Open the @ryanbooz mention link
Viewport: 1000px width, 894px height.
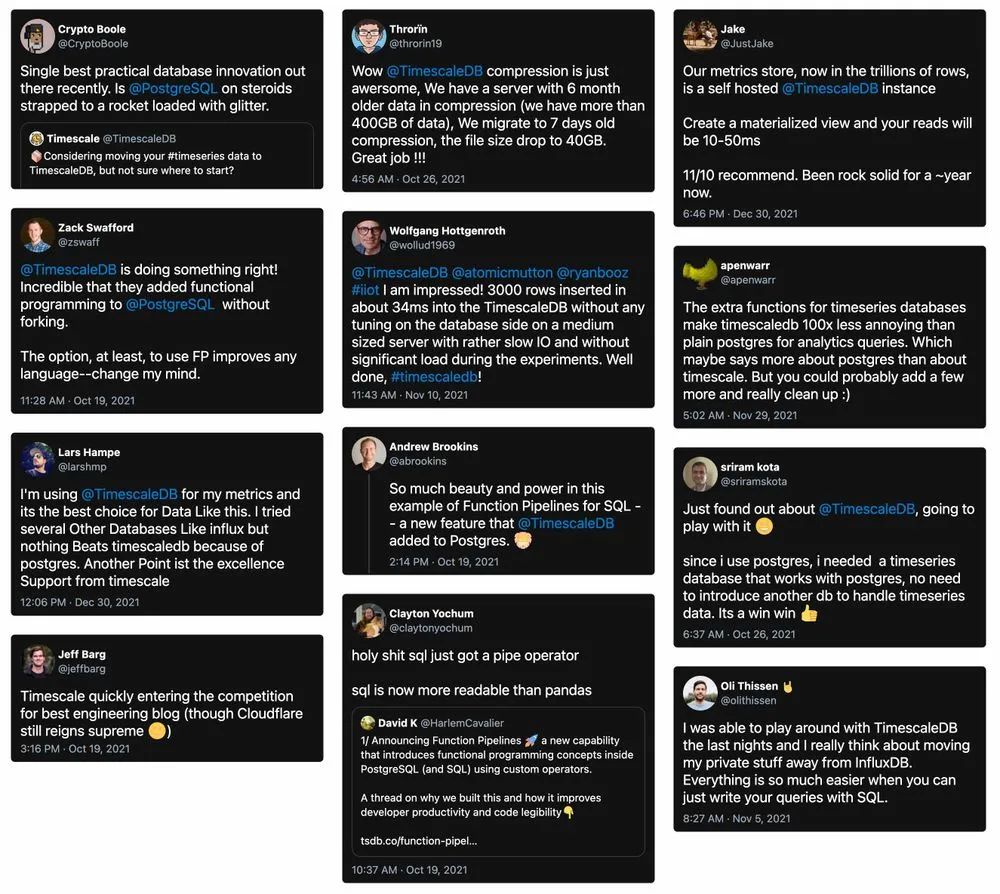point(592,273)
